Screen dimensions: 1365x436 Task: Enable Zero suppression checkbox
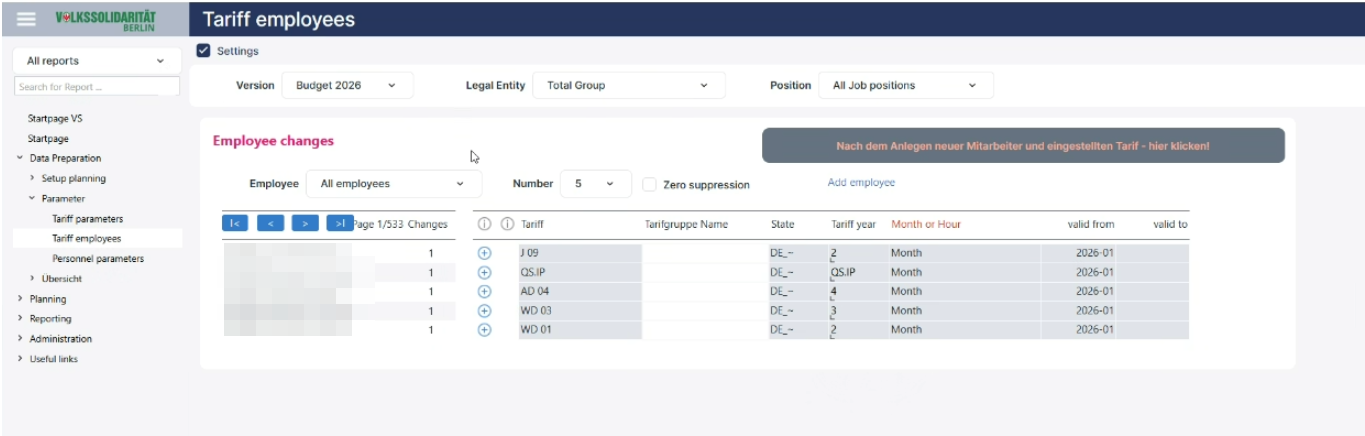tap(649, 184)
